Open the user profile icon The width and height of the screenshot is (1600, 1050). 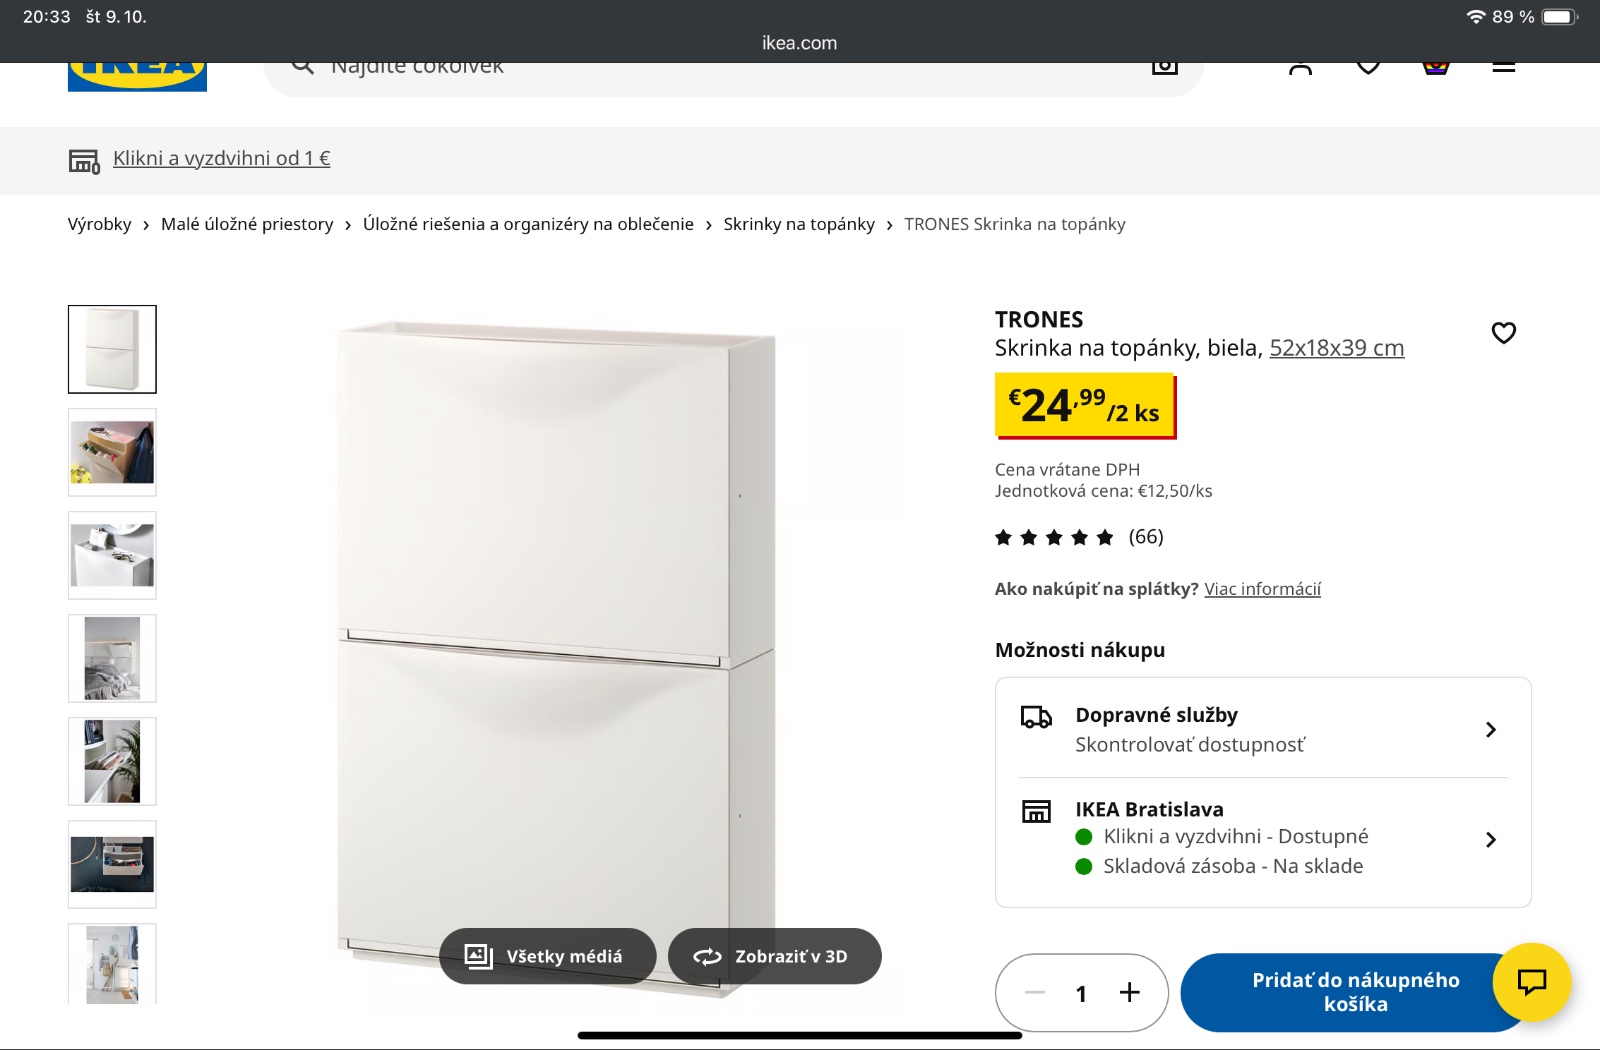click(1300, 68)
